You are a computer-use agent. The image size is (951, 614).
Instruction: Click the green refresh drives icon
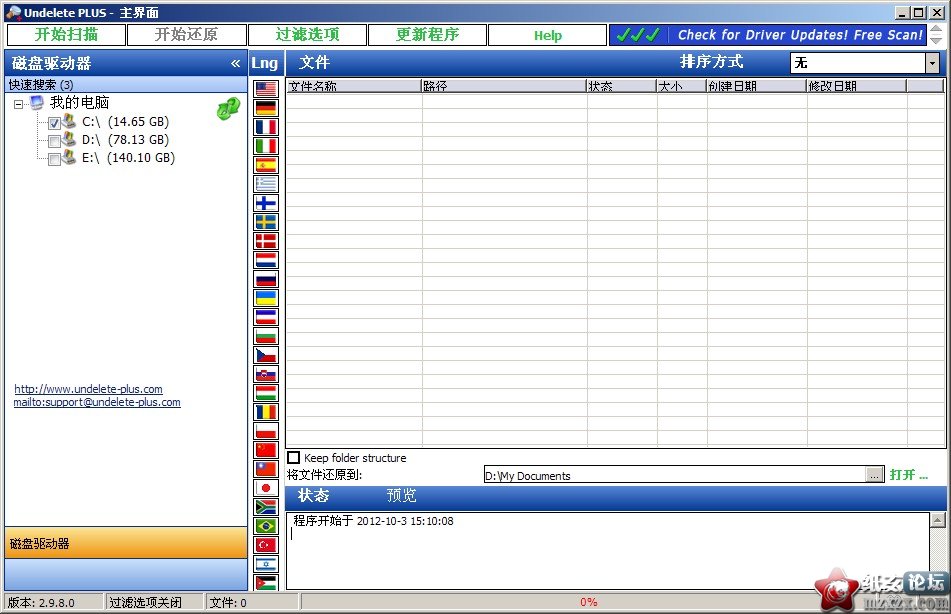(x=228, y=109)
